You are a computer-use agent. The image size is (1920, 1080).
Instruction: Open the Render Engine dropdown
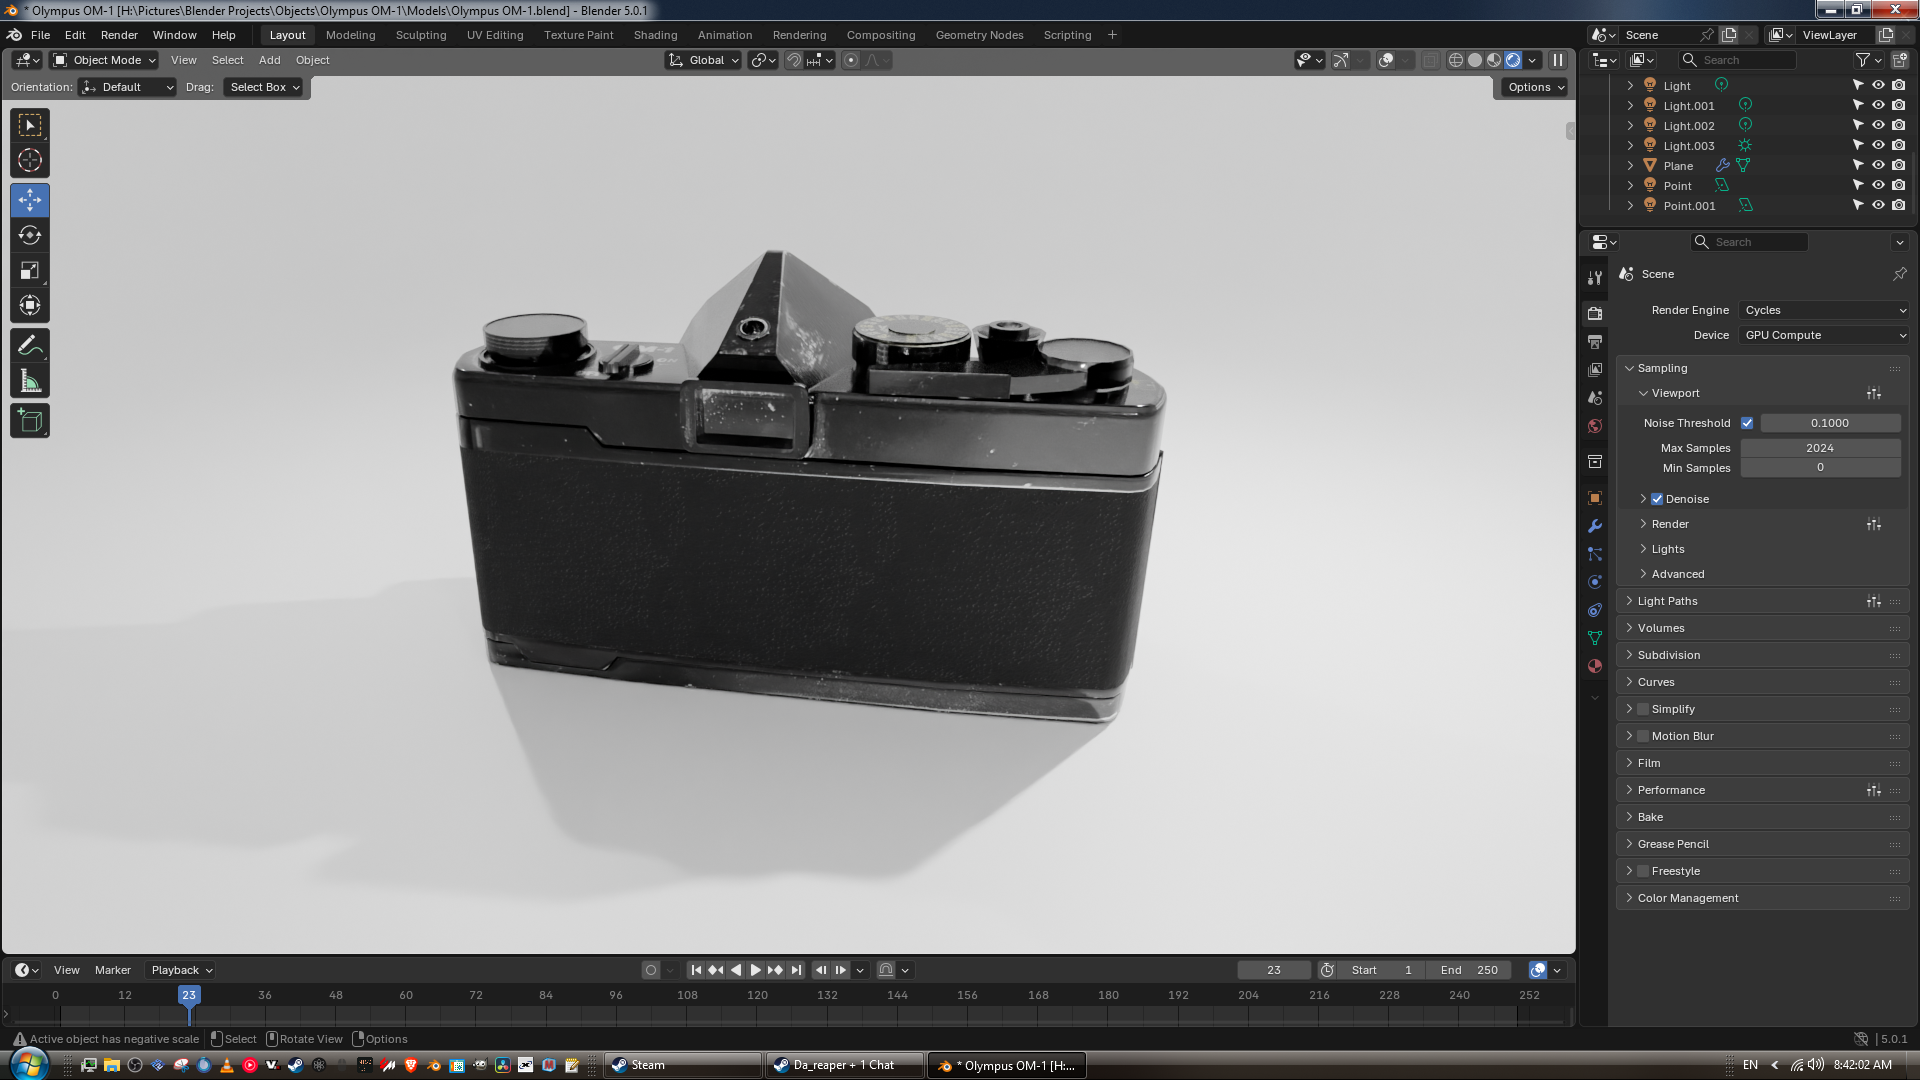(1824, 310)
